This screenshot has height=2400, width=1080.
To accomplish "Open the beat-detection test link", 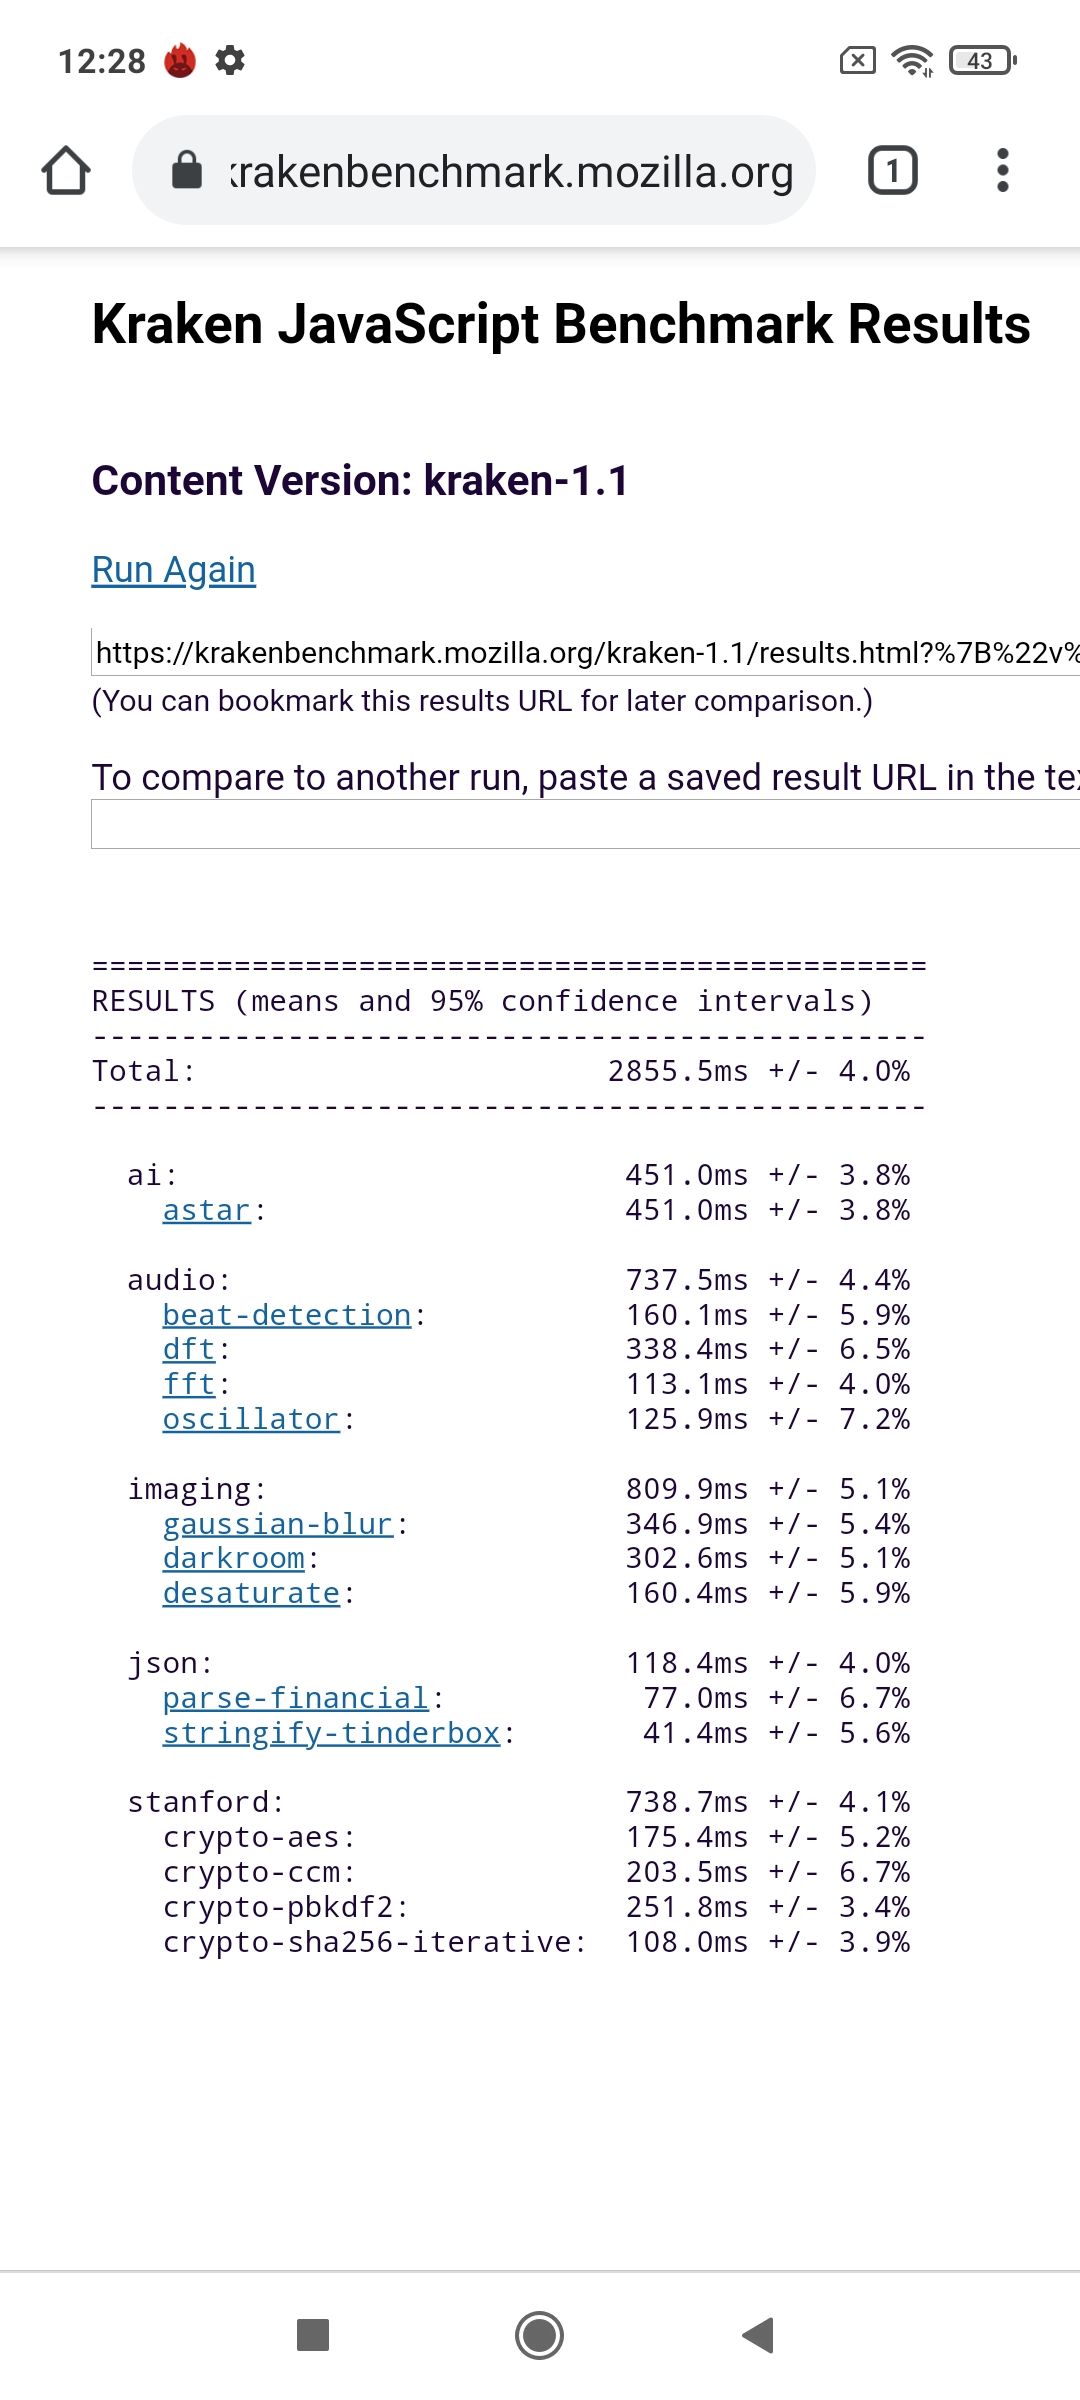I will [287, 1315].
